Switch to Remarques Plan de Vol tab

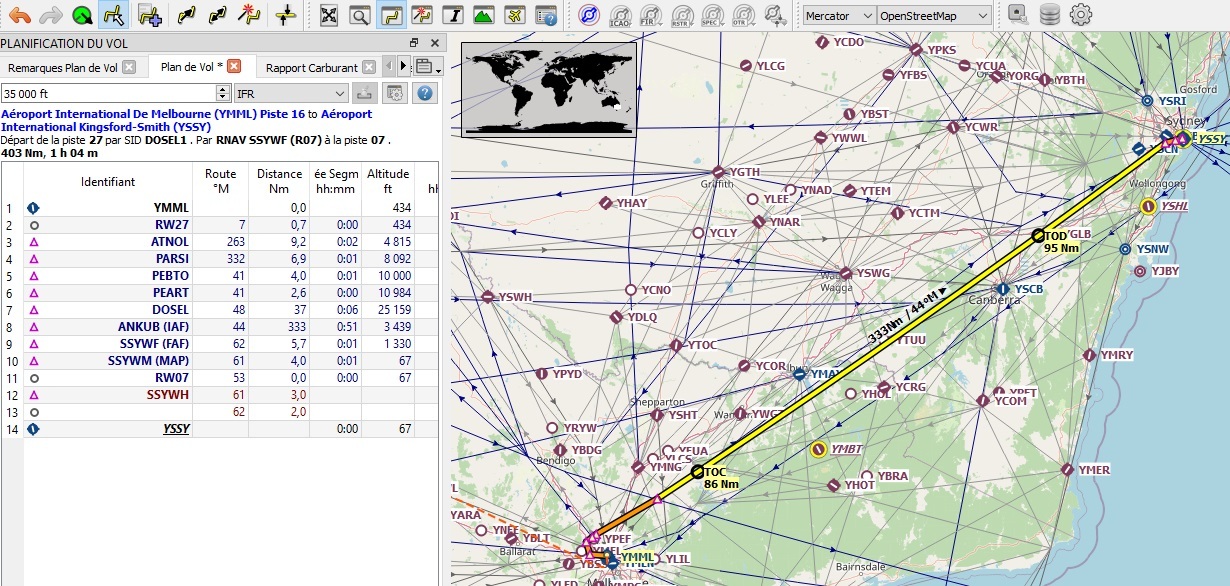(x=63, y=67)
